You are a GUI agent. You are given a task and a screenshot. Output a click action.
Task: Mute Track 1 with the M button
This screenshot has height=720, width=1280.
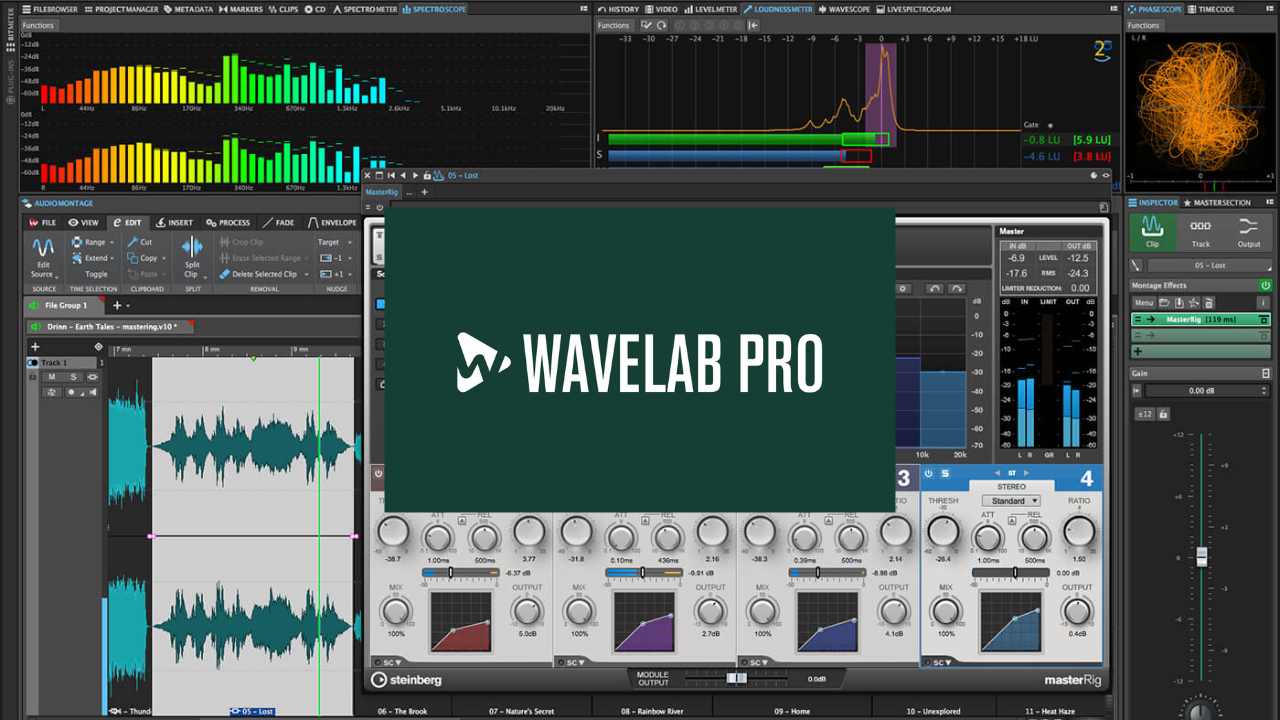coord(52,377)
